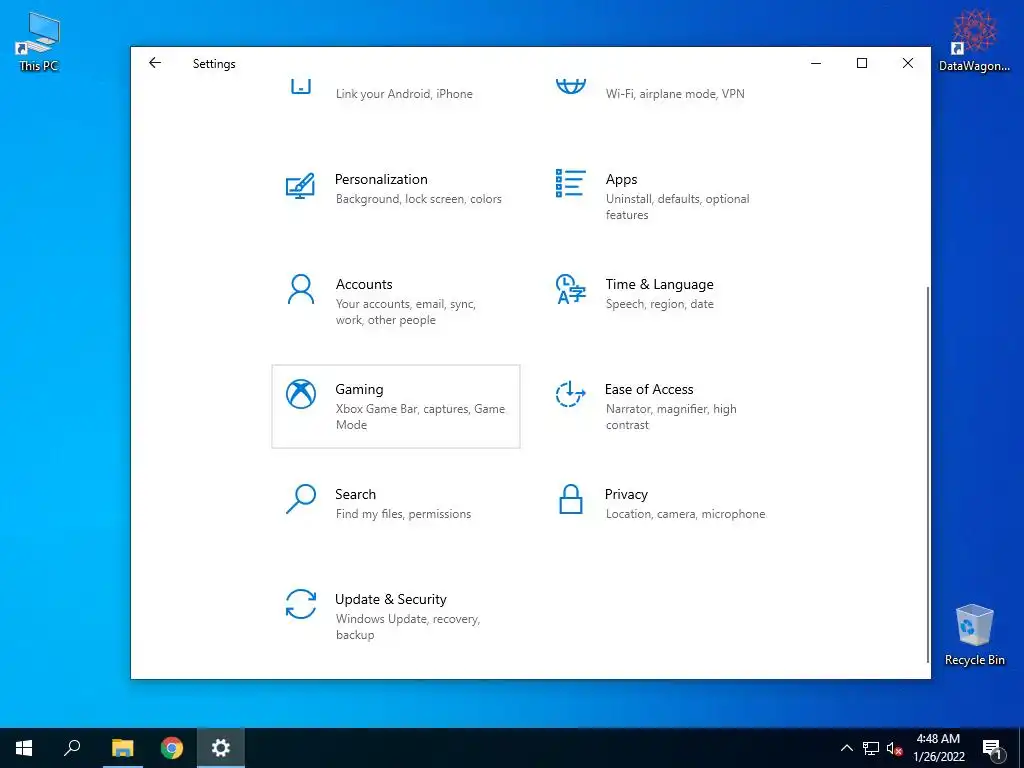
Task: Click the Privacy padlock icon
Action: 570,499
